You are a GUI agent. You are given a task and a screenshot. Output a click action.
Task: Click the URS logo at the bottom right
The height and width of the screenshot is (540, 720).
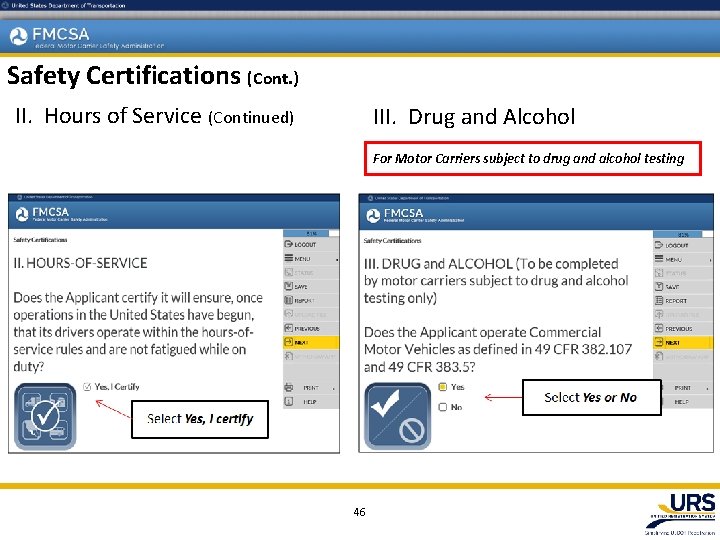pos(681,513)
